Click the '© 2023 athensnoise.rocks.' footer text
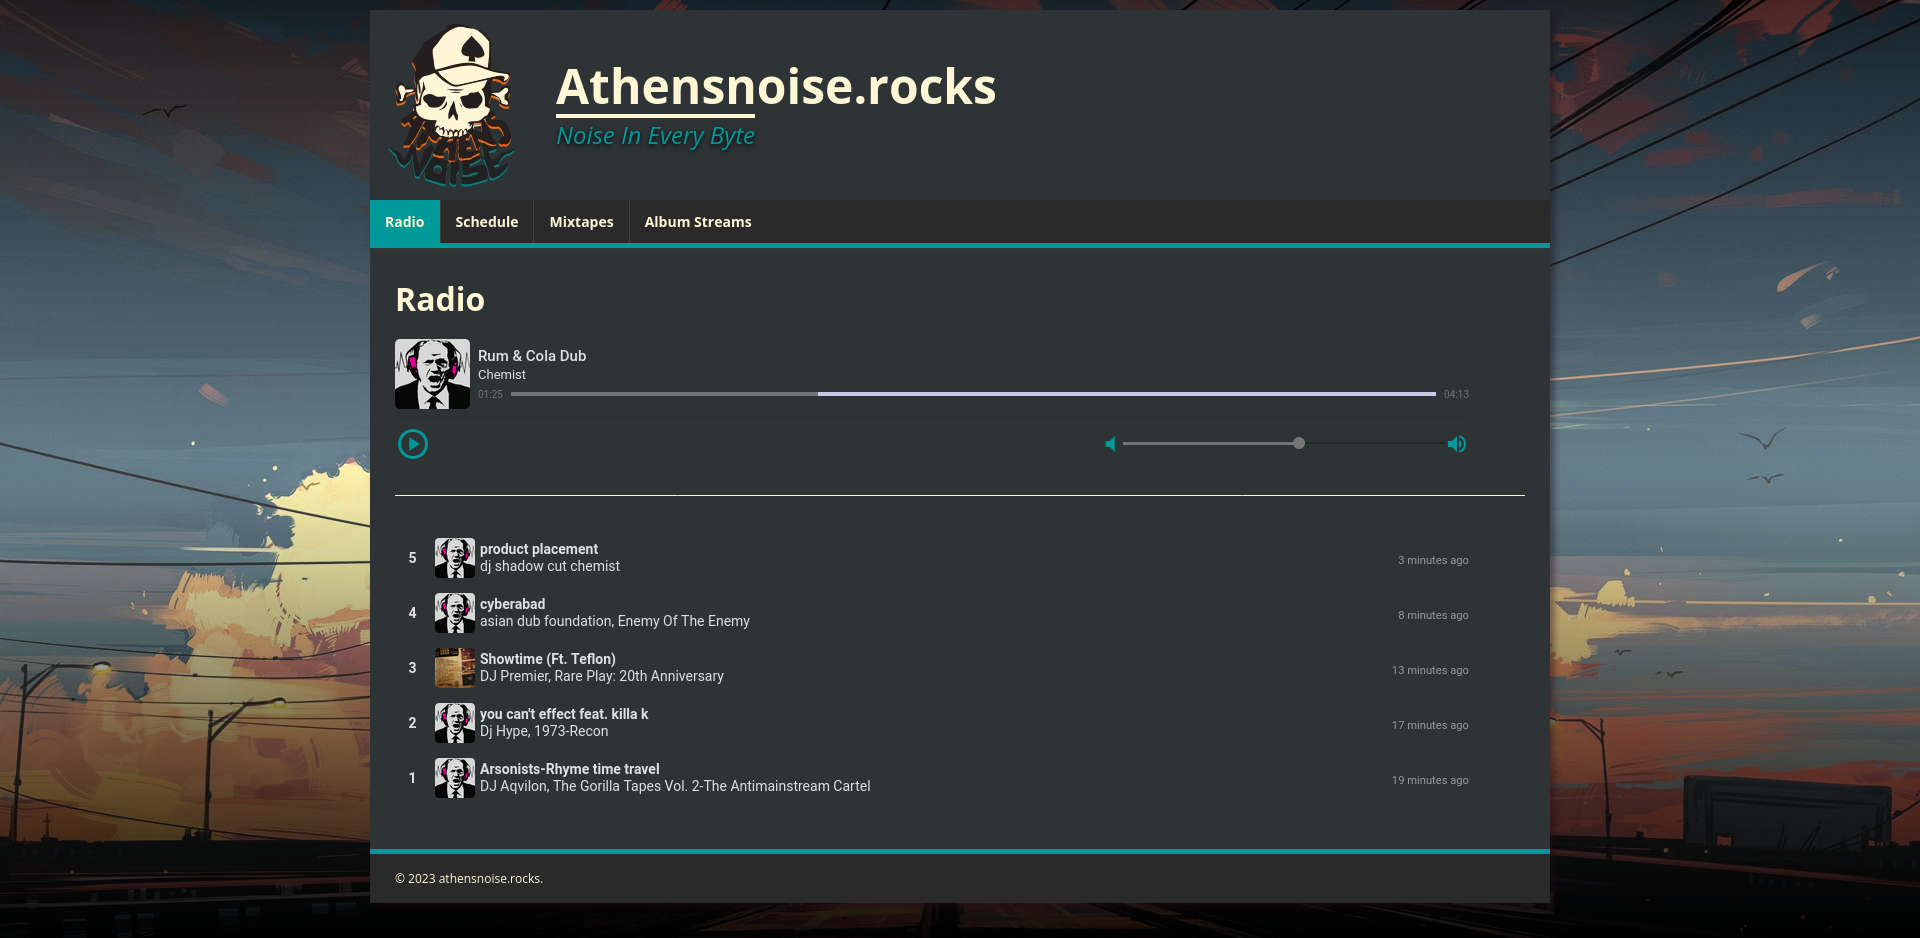Viewport: 1920px width, 938px height. pos(469,878)
